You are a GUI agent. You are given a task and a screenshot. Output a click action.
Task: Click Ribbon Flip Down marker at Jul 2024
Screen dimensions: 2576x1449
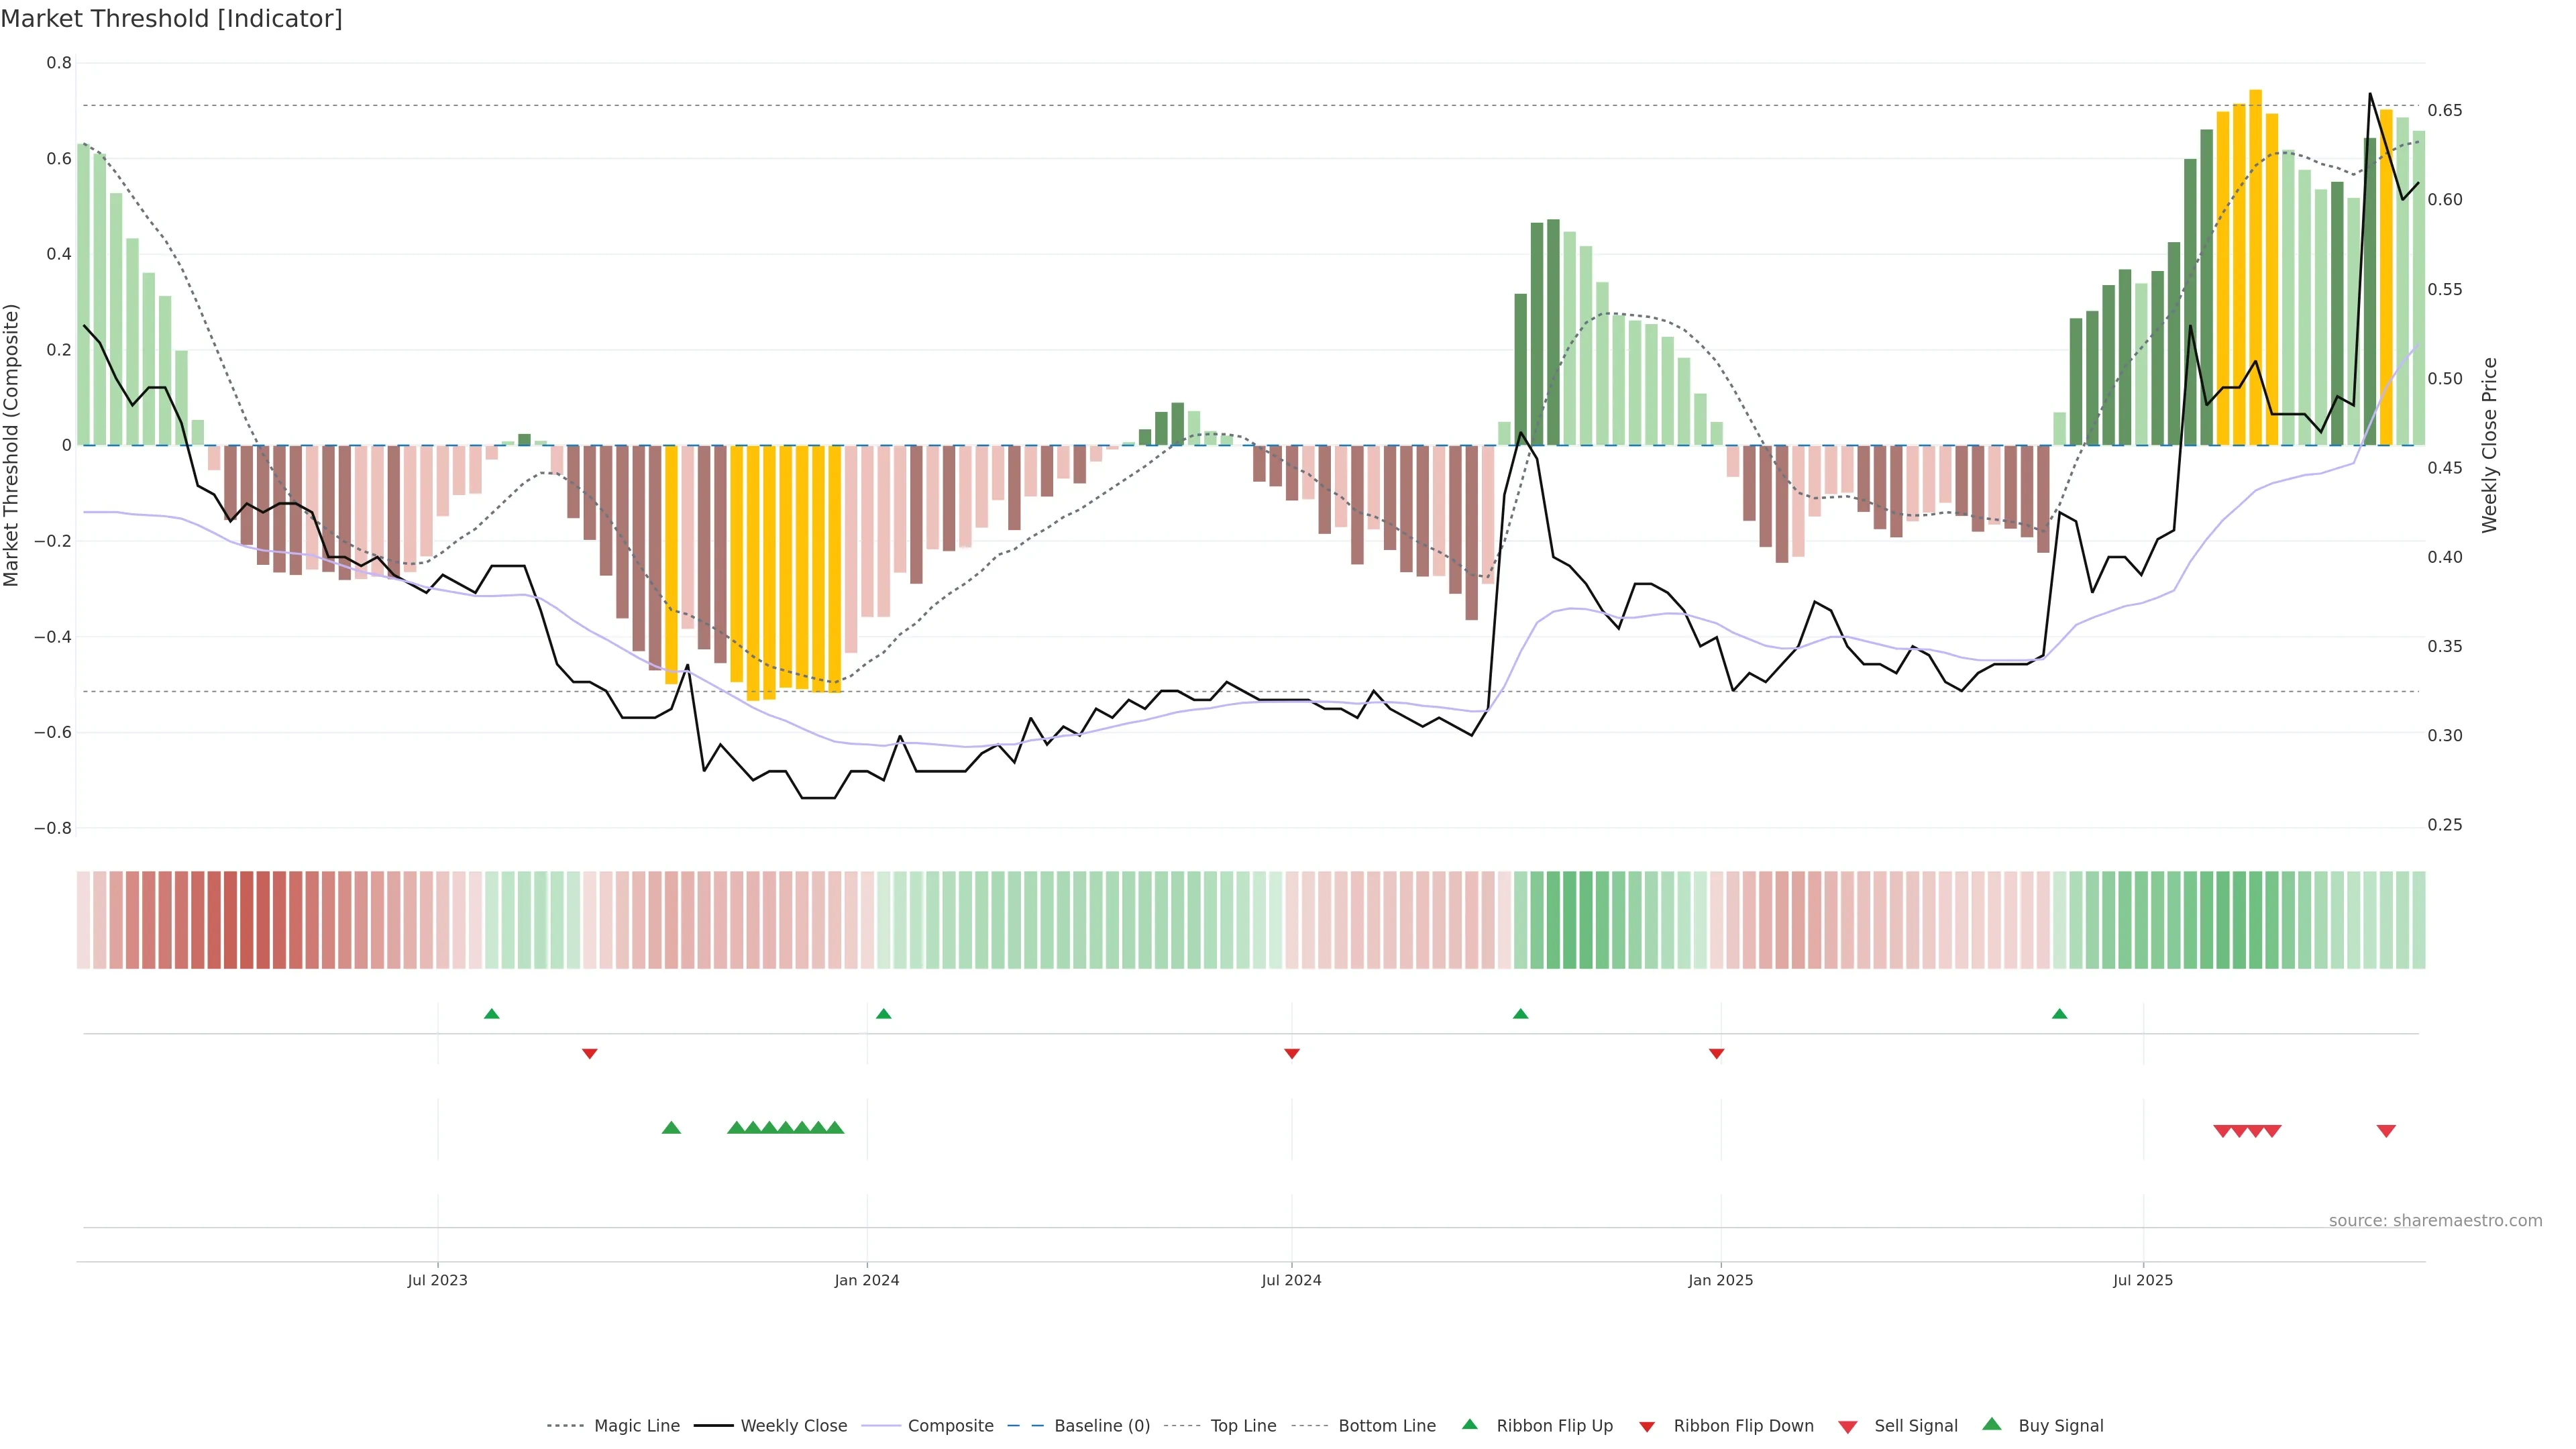pyautogui.click(x=1291, y=1053)
